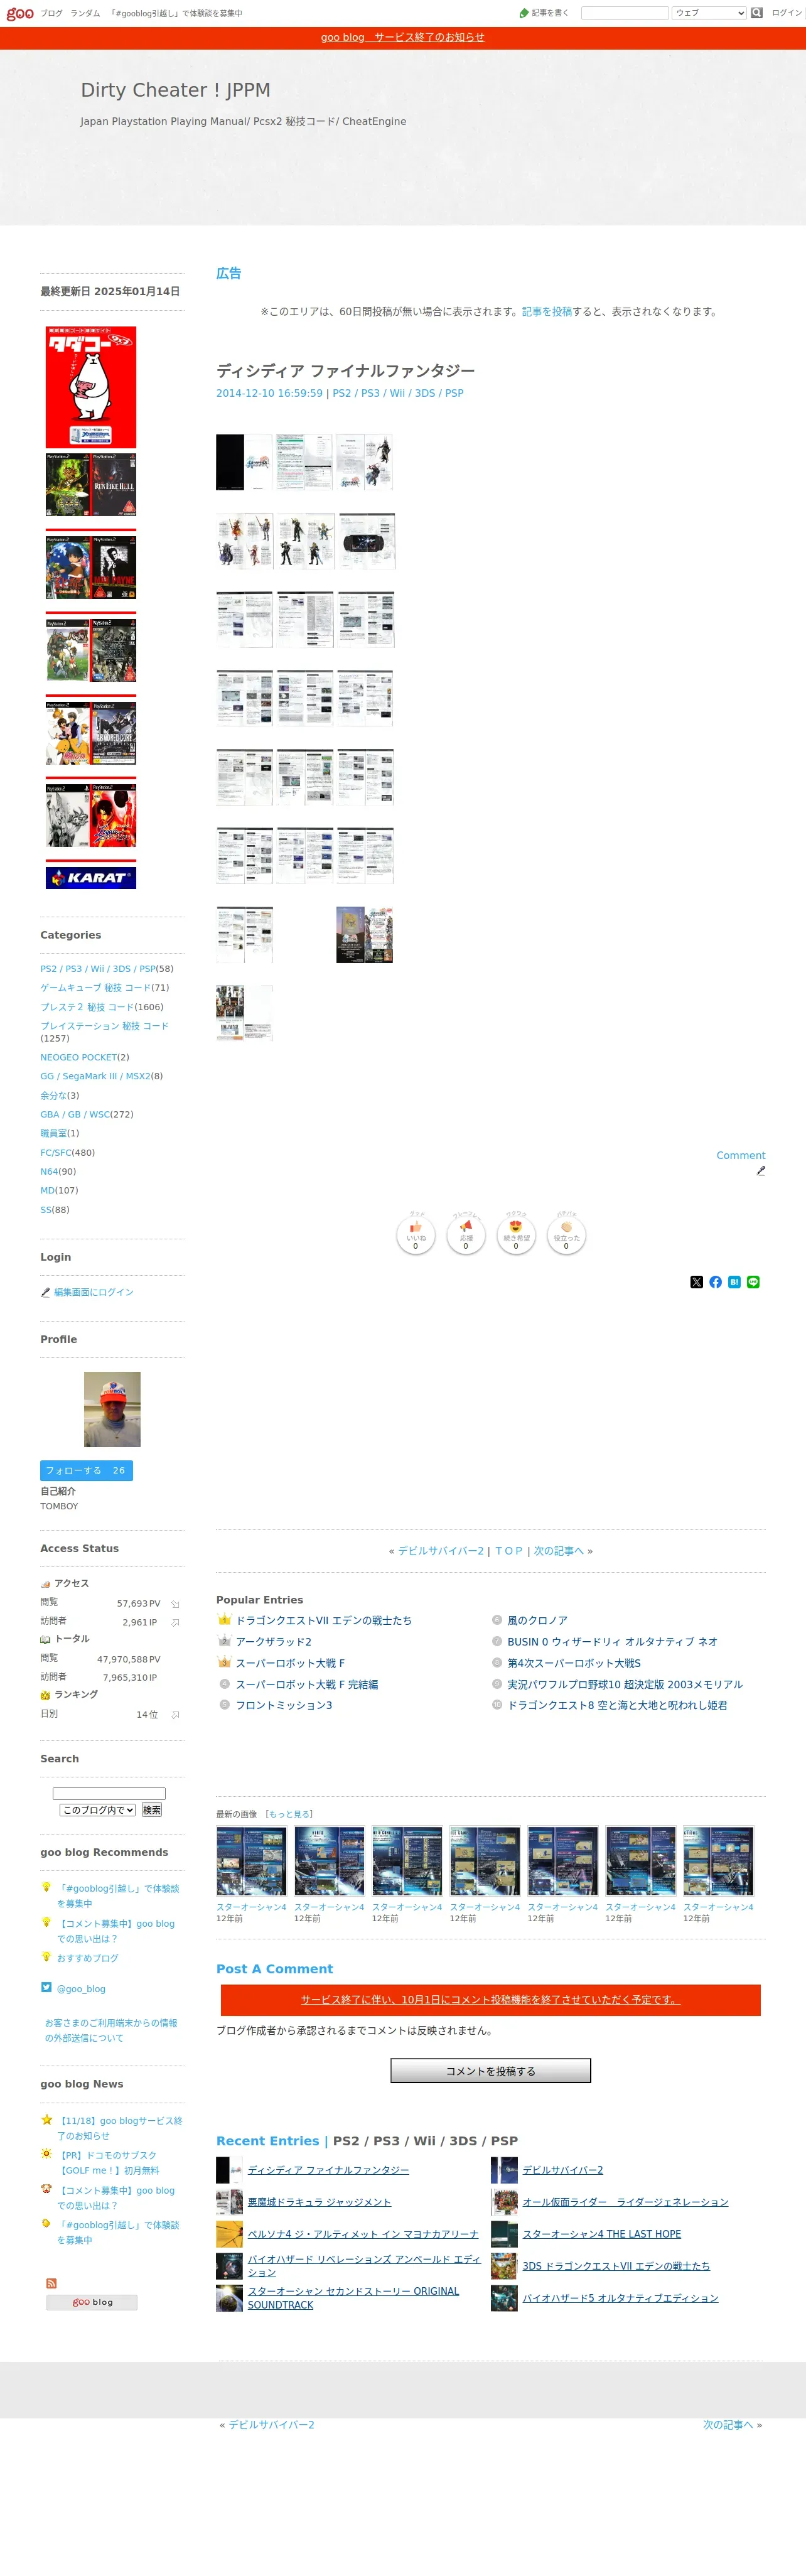Click the green pen icon beside 記事を書く
Image resolution: width=806 pixels, height=2576 pixels.
524,13
